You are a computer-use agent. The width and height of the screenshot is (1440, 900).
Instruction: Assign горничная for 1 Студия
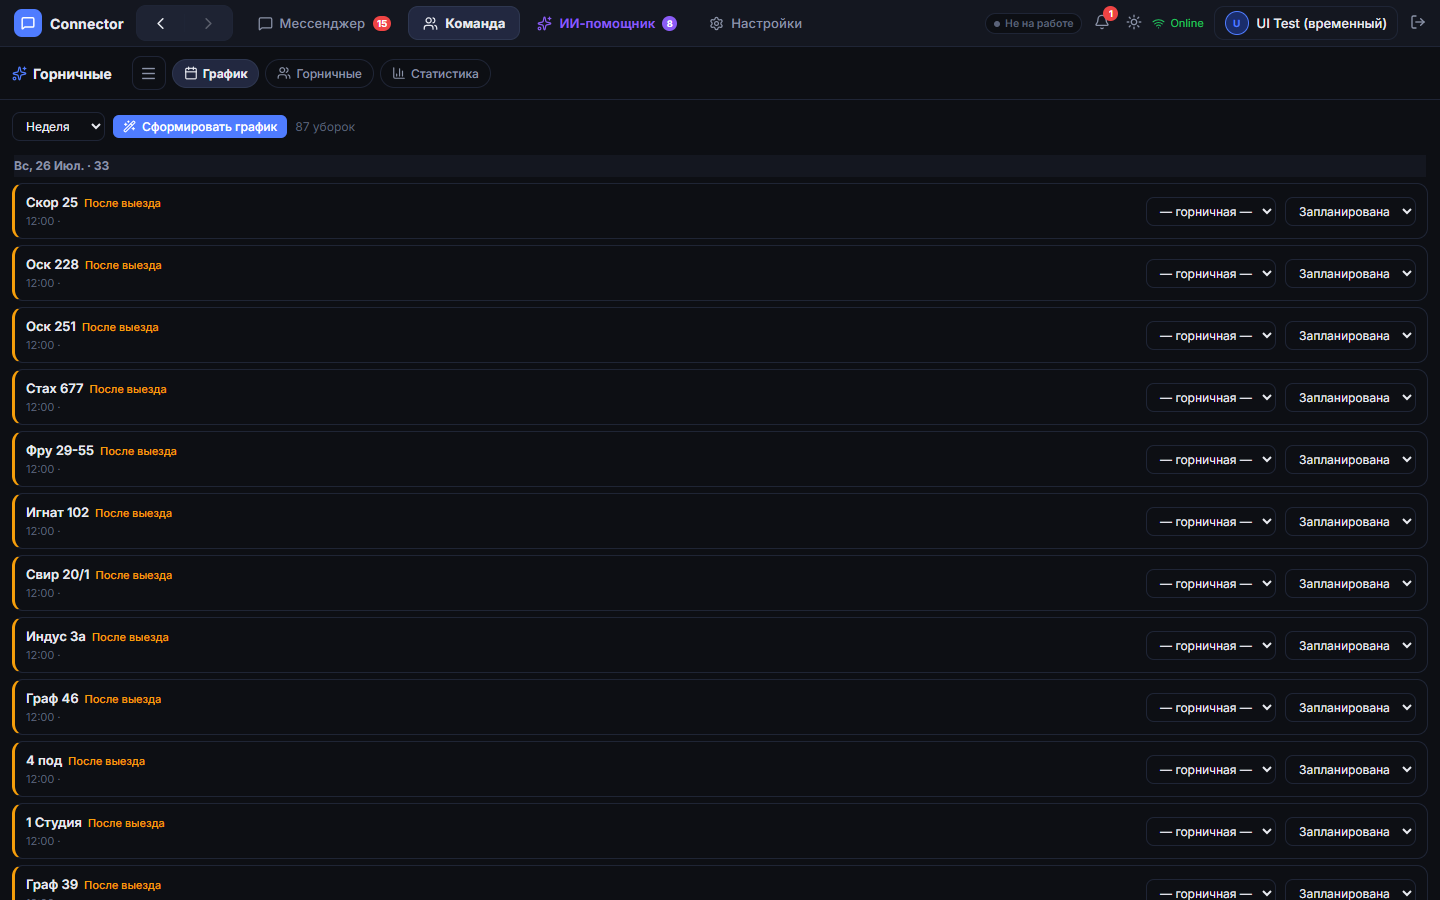click(x=1211, y=831)
